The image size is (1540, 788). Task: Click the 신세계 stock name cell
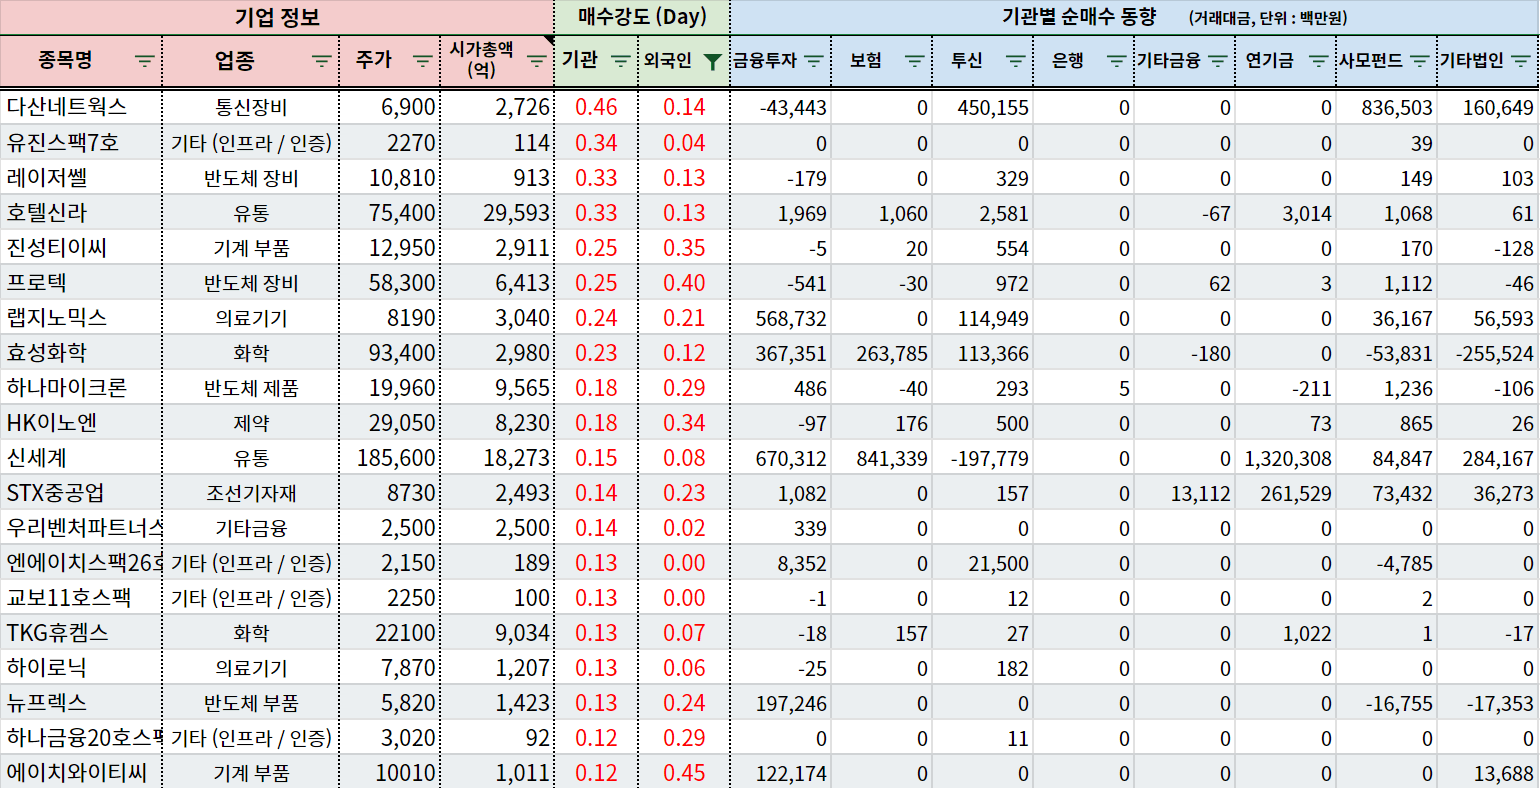[80, 457]
